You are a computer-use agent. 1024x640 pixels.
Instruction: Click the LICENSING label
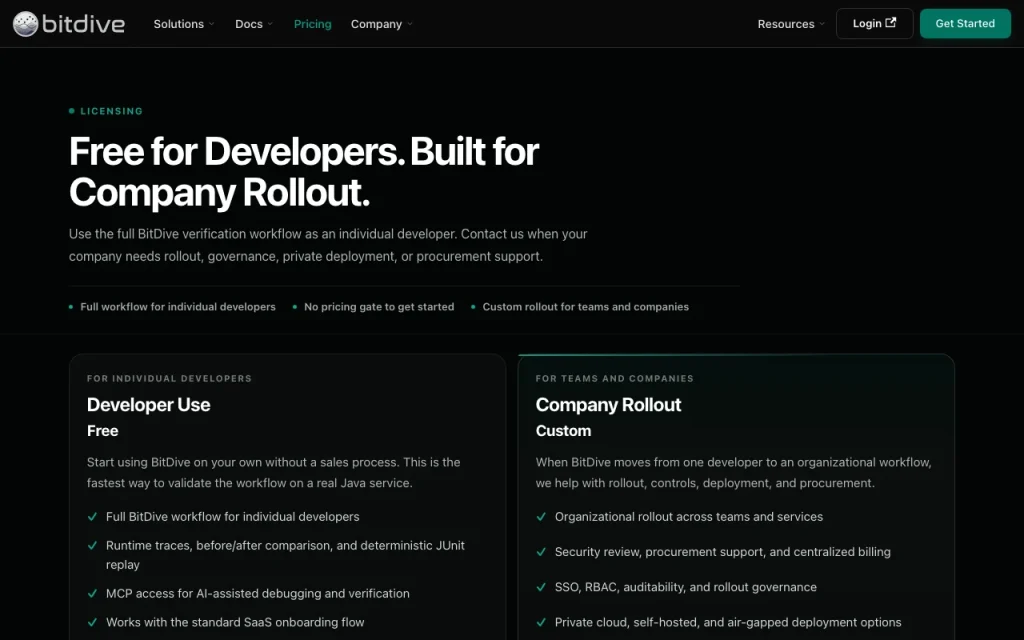(111, 111)
